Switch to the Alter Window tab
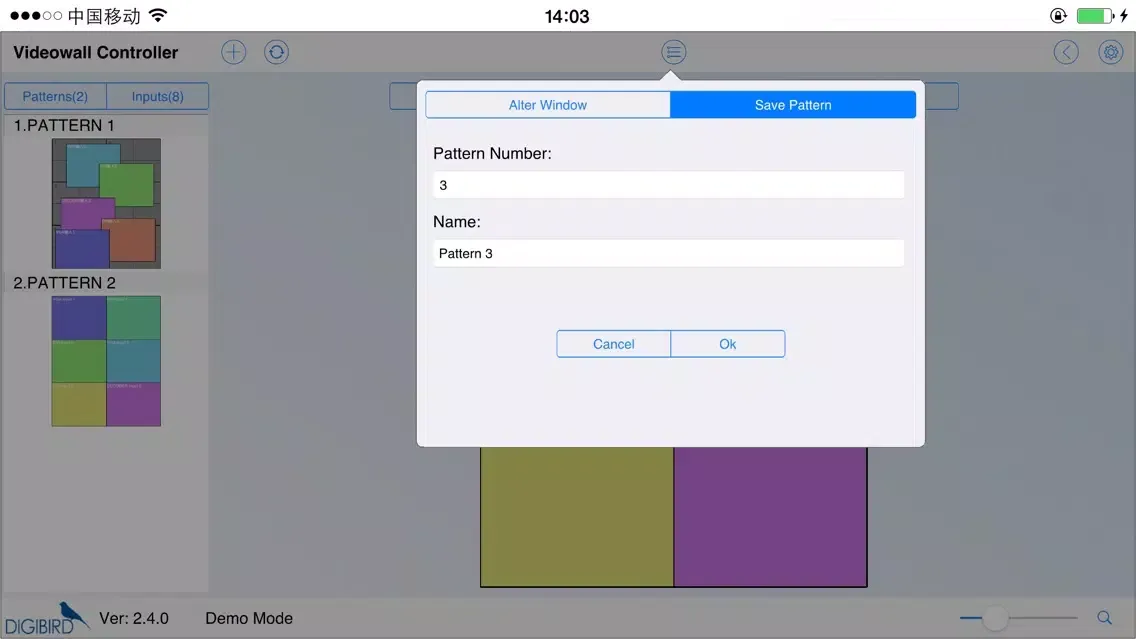Image resolution: width=1136 pixels, height=639 pixels. (548, 104)
